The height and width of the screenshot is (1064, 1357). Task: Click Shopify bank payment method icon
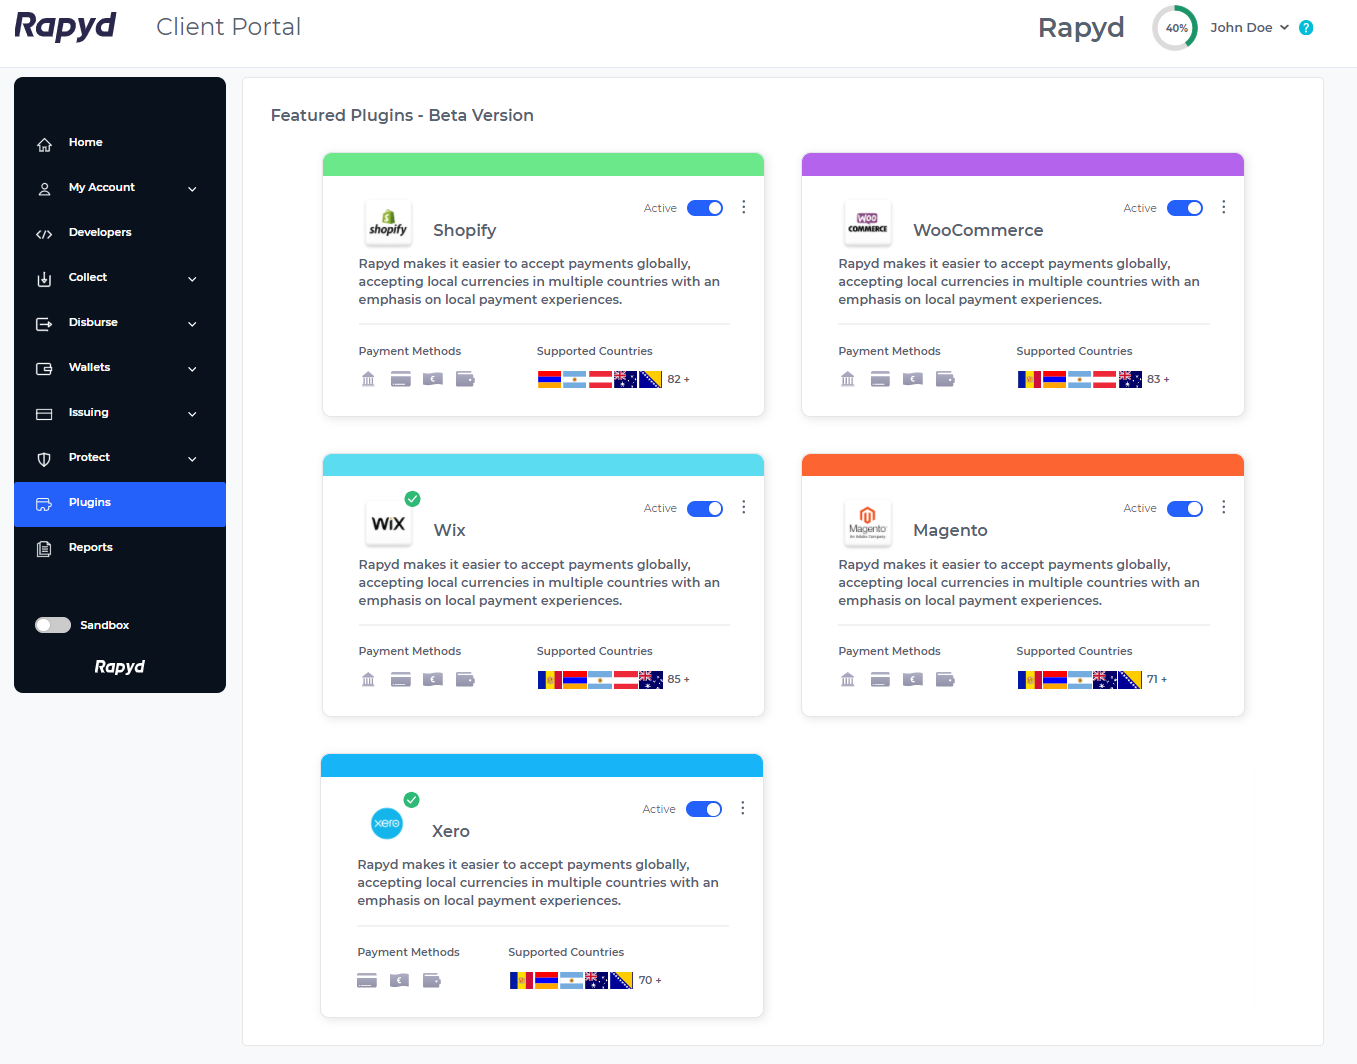[x=368, y=379]
